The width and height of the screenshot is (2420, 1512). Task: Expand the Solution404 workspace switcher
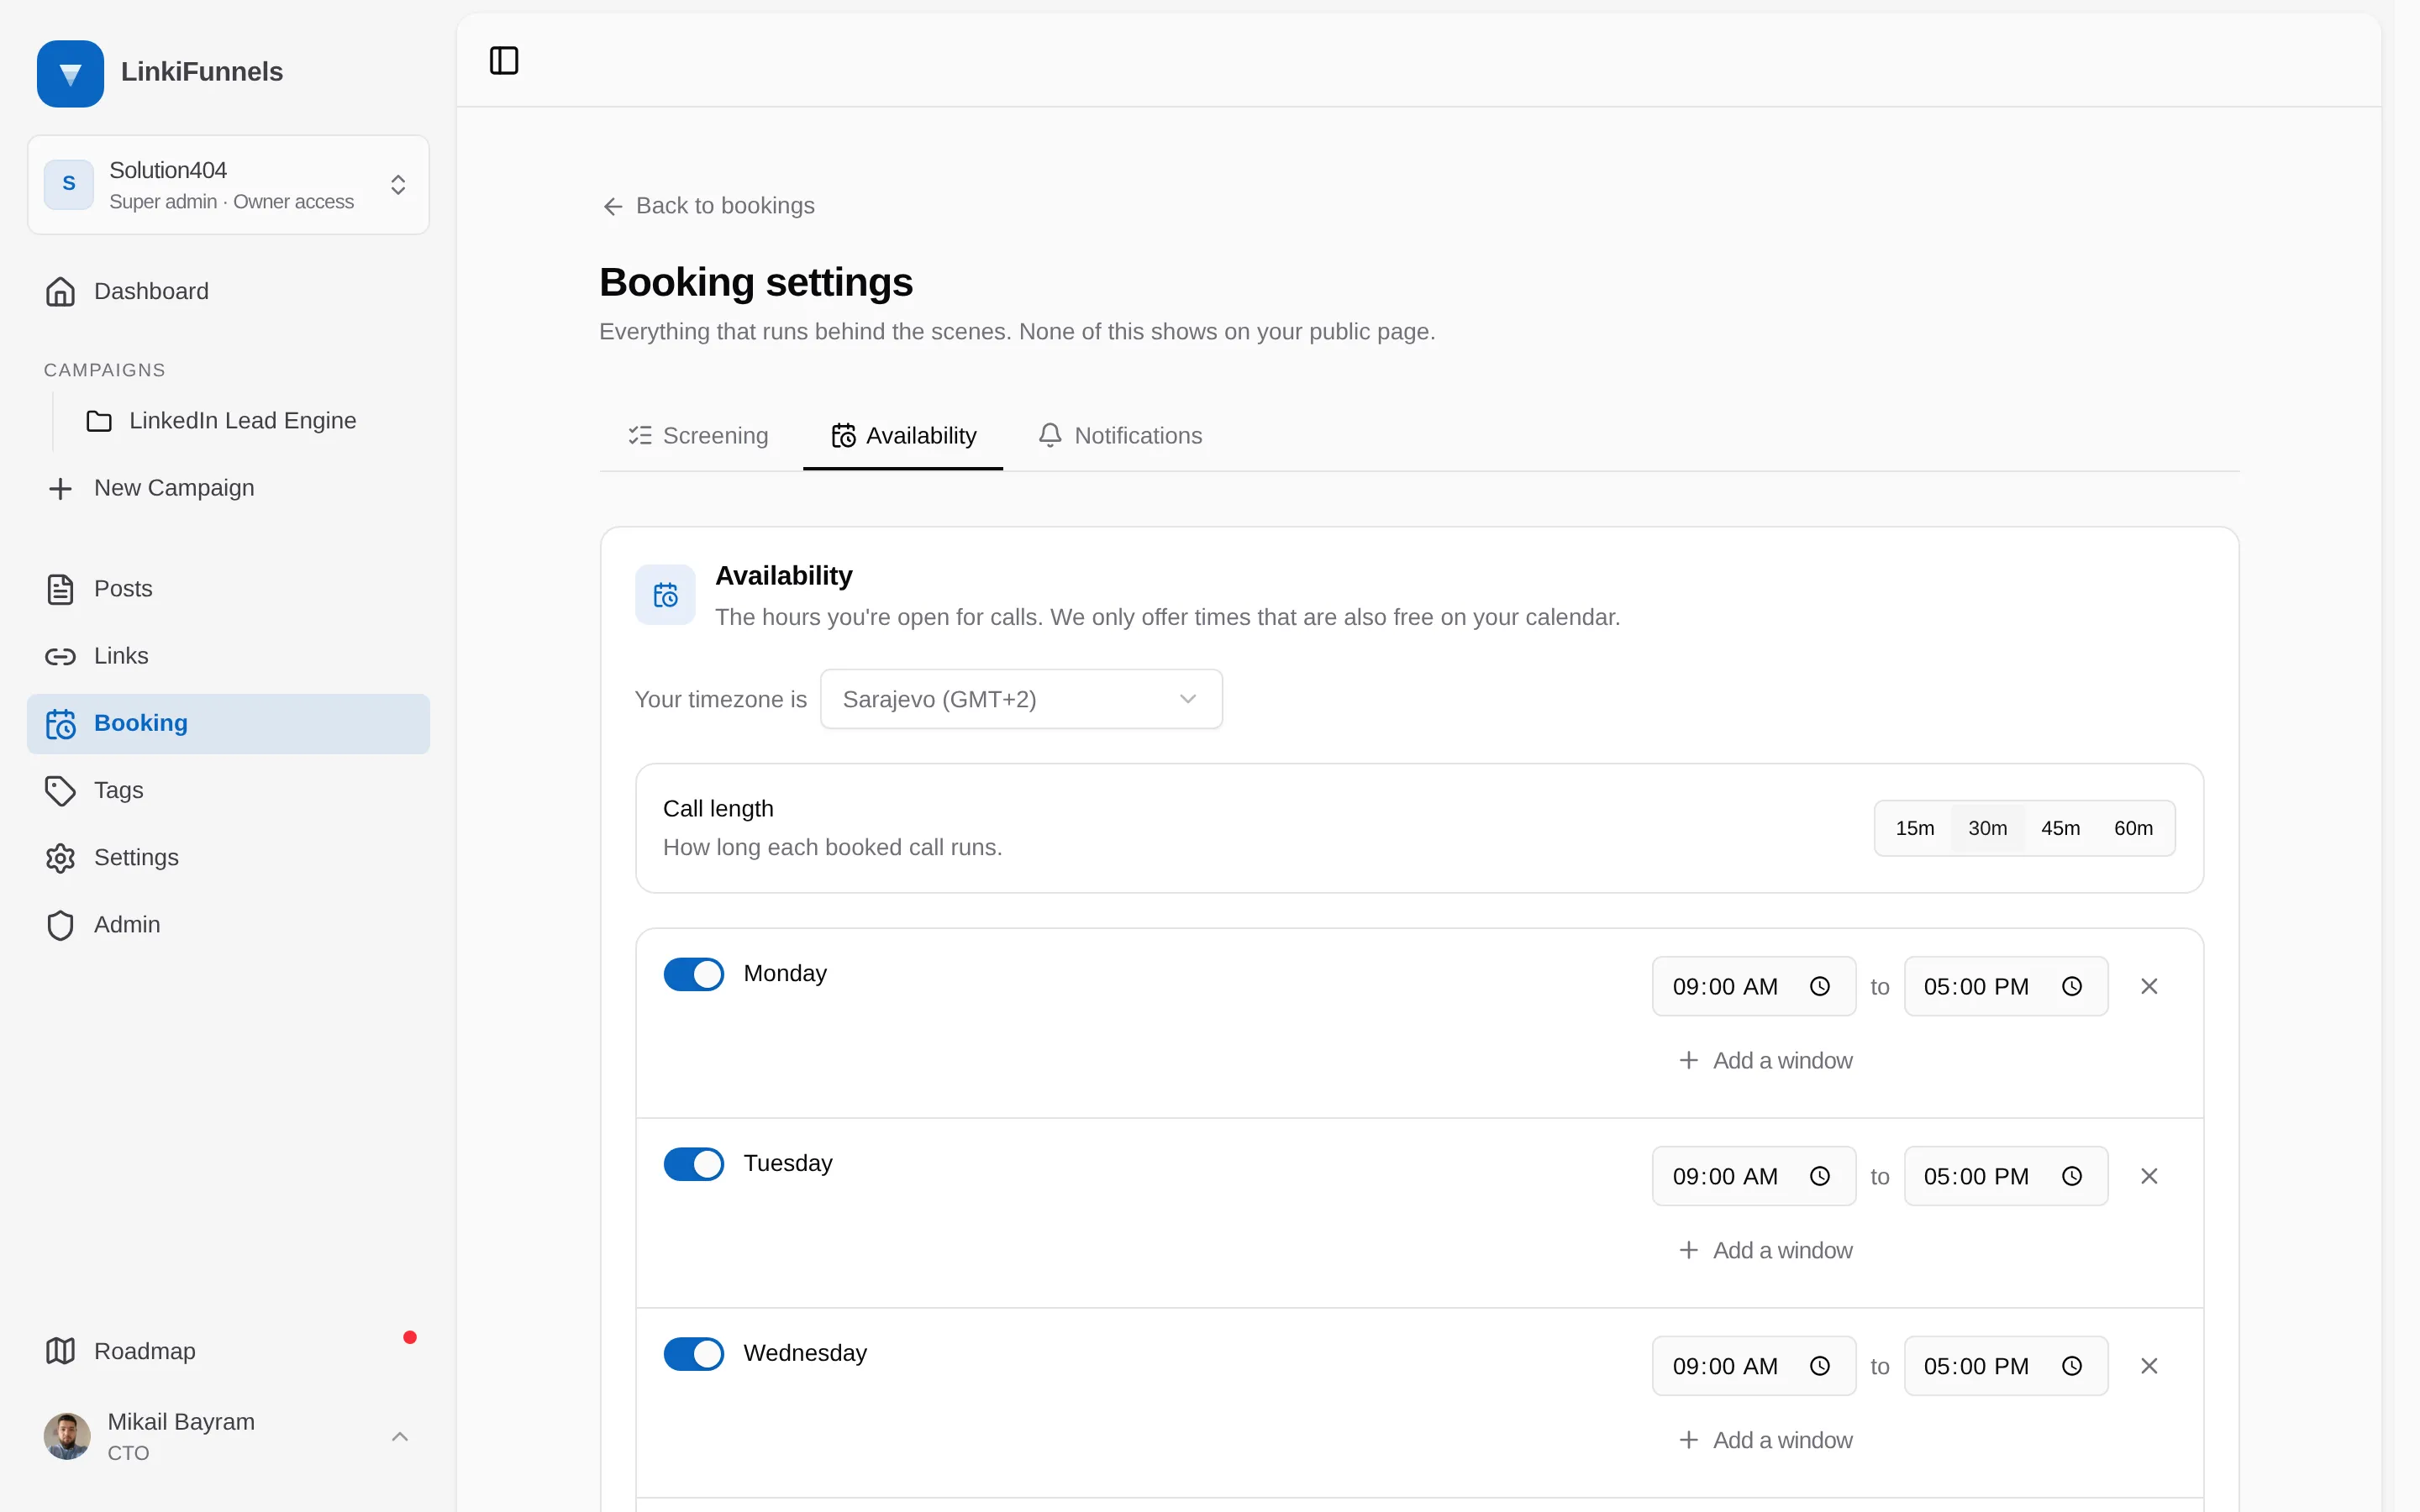228,185
